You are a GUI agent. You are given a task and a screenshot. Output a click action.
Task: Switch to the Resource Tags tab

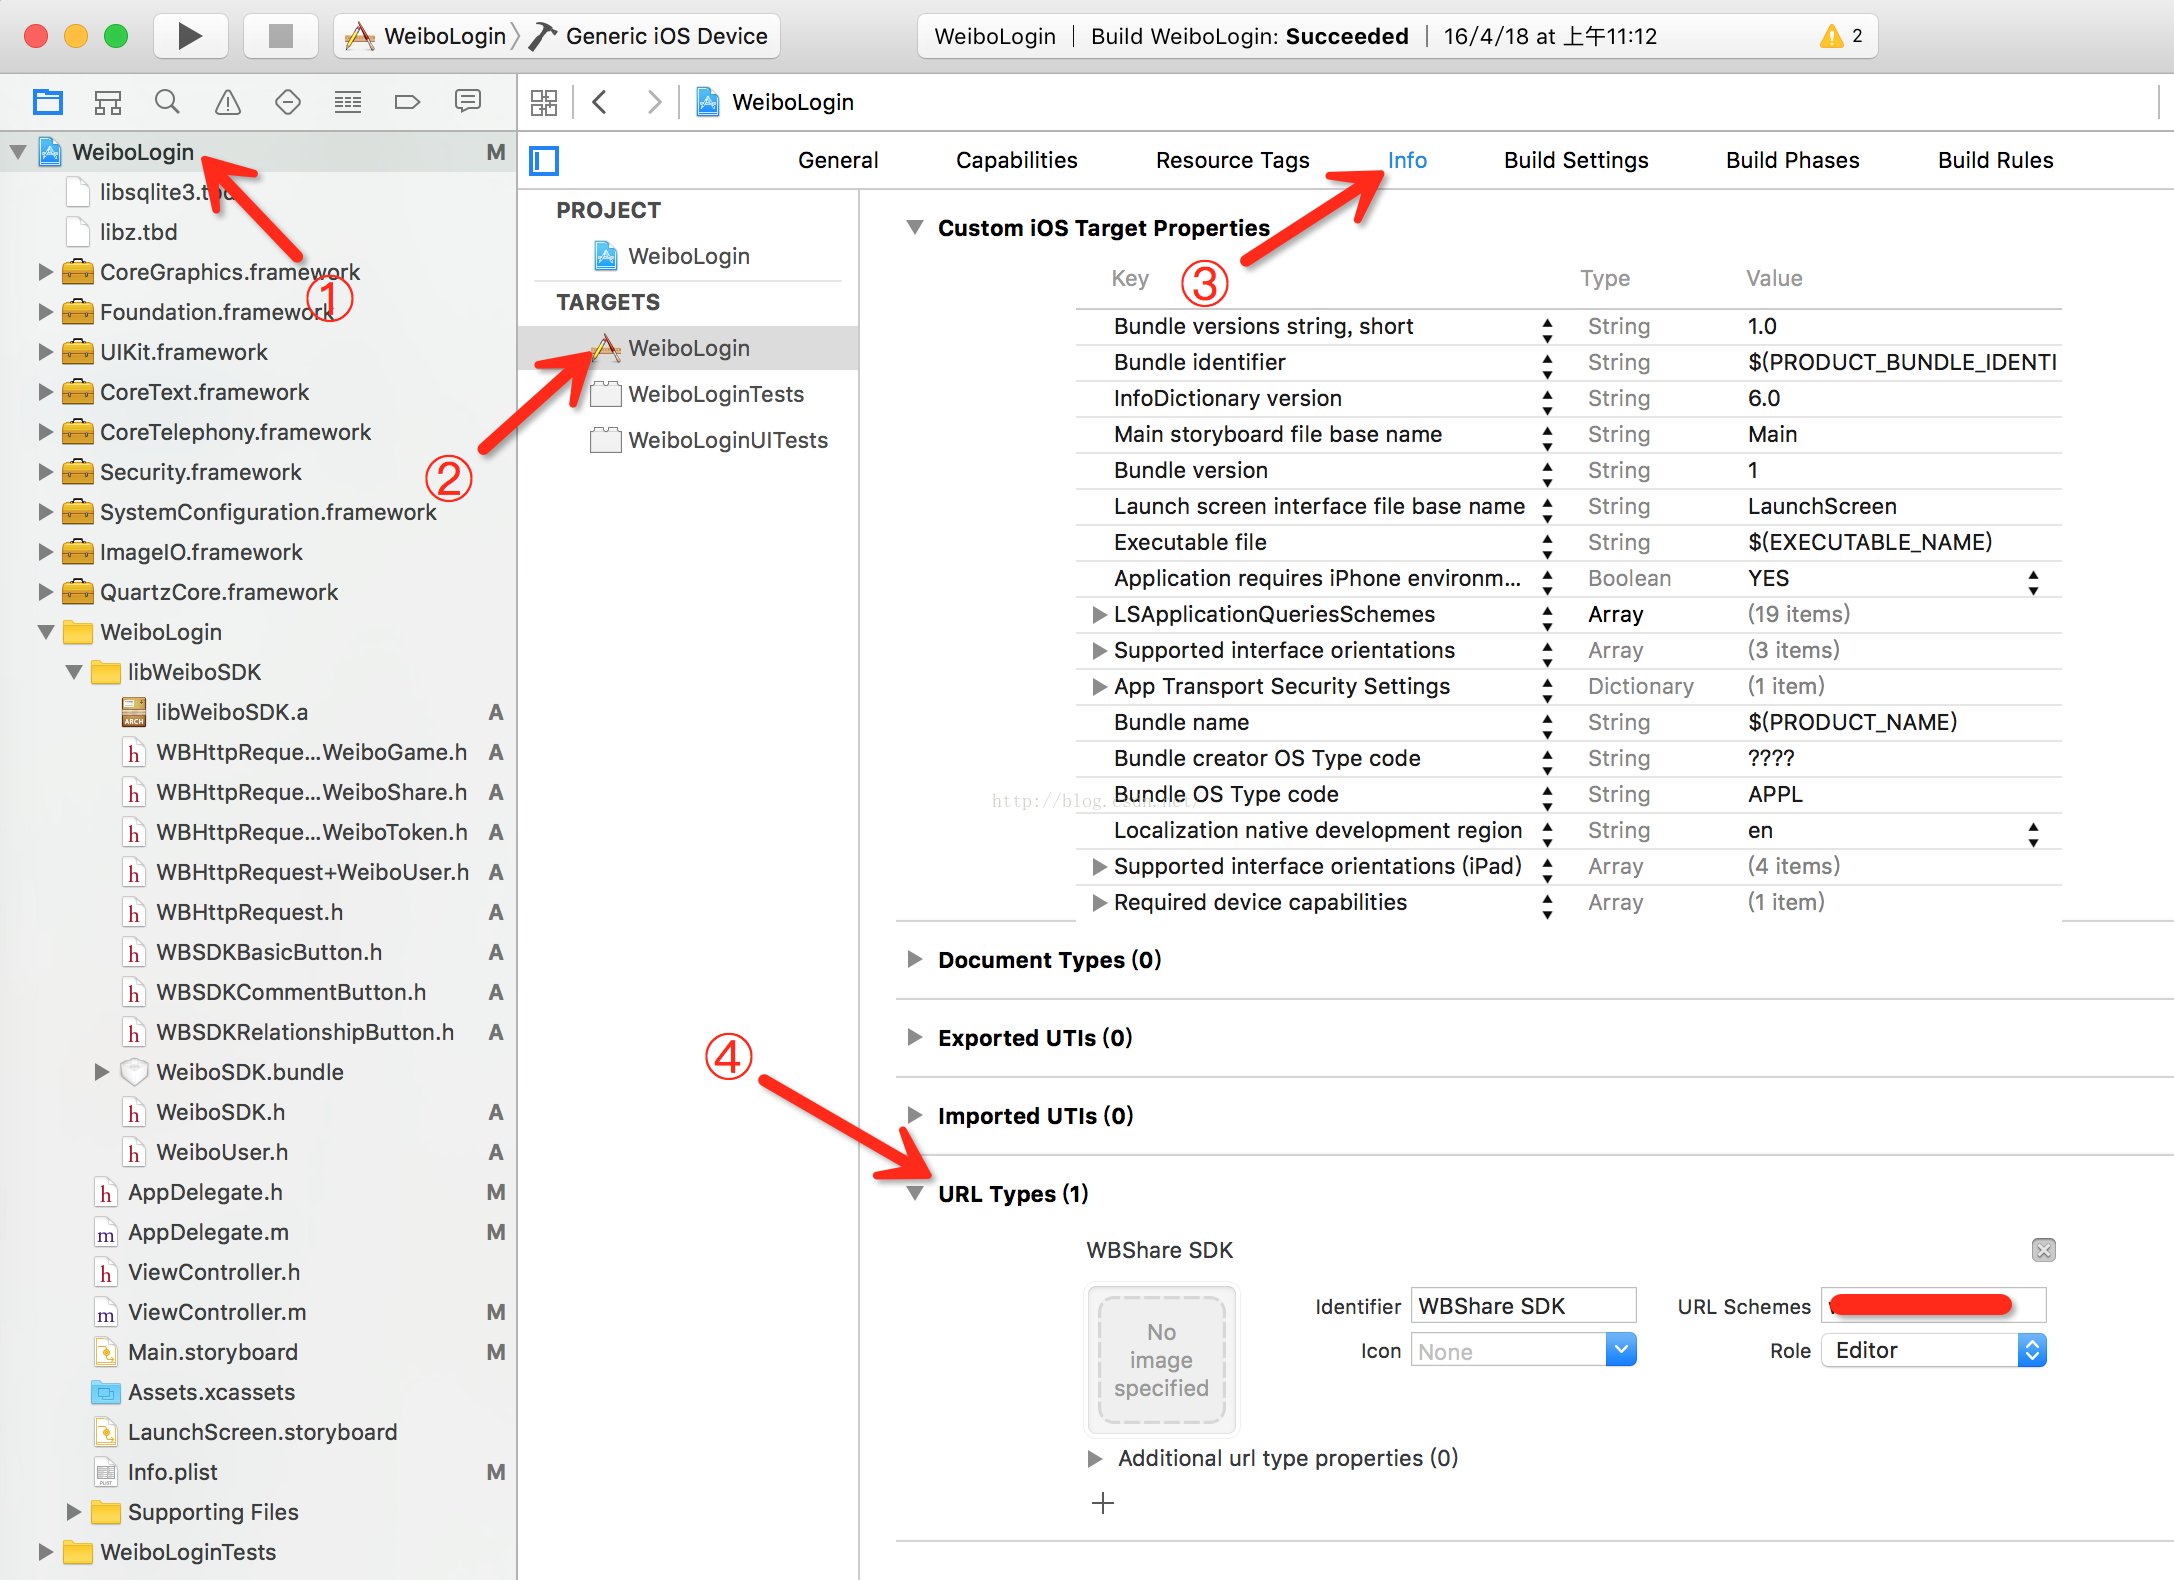tap(1232, 160)
